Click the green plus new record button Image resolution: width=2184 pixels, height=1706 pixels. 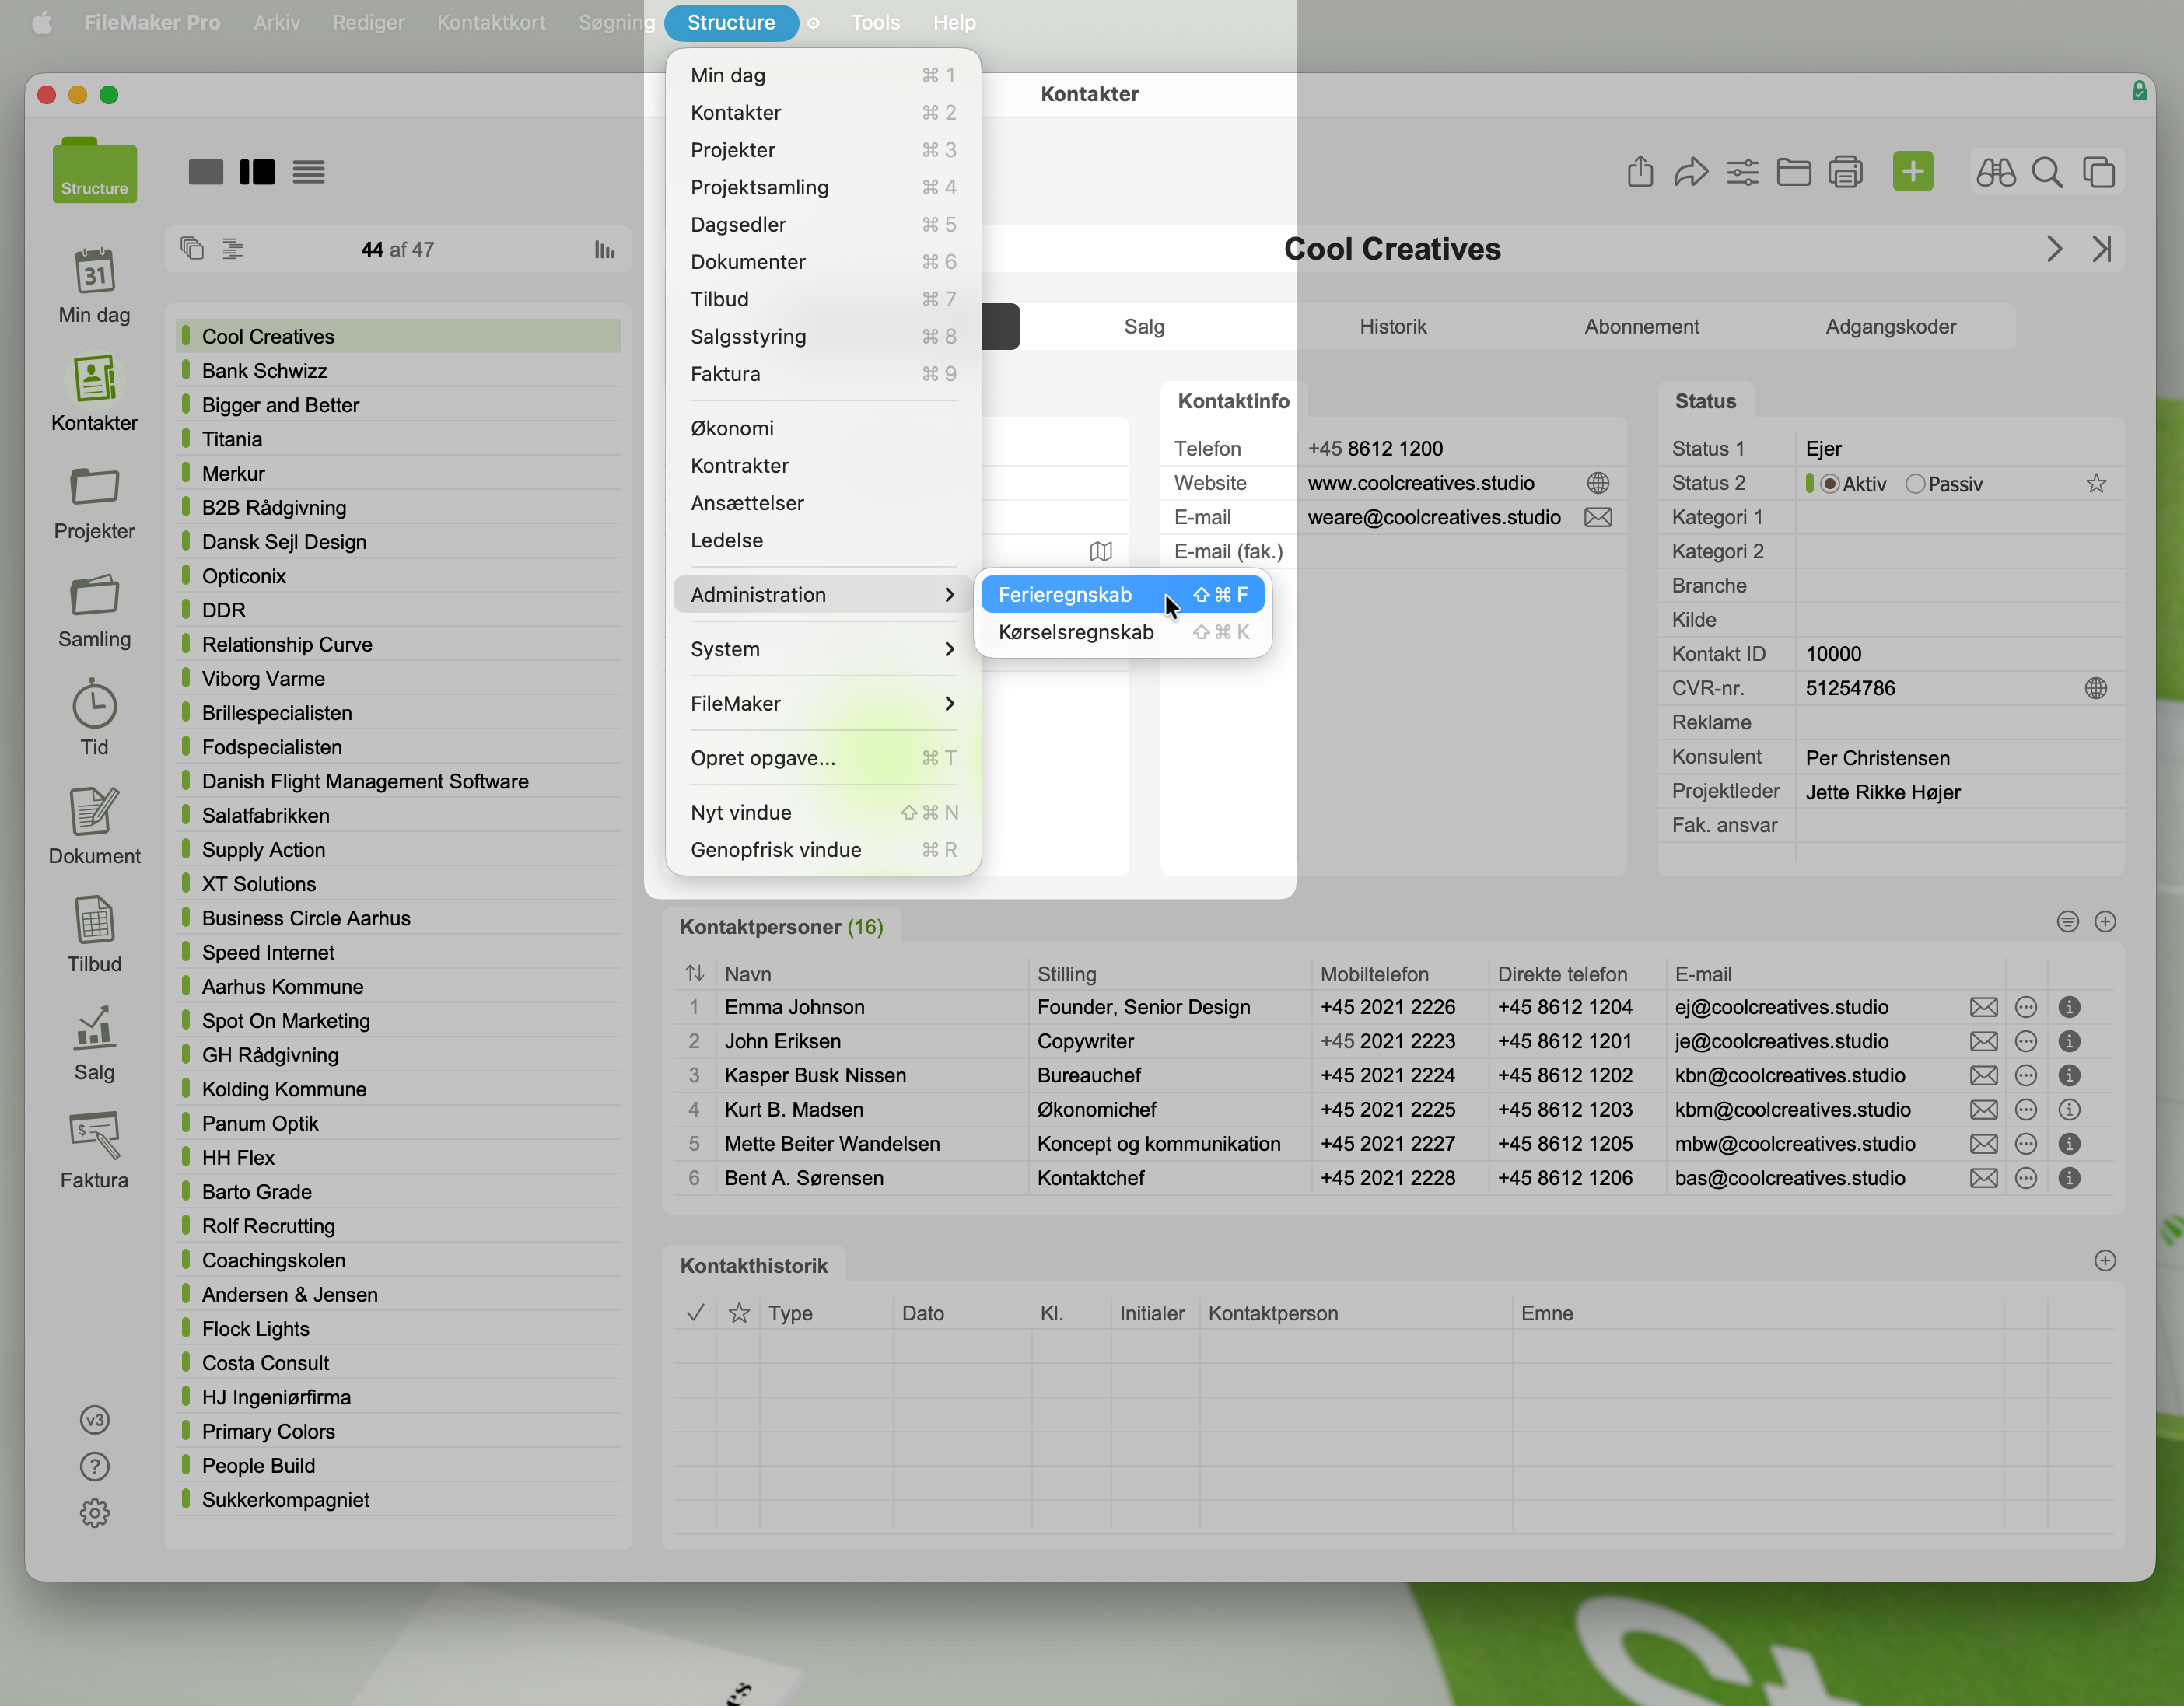tap(1912, 172)
